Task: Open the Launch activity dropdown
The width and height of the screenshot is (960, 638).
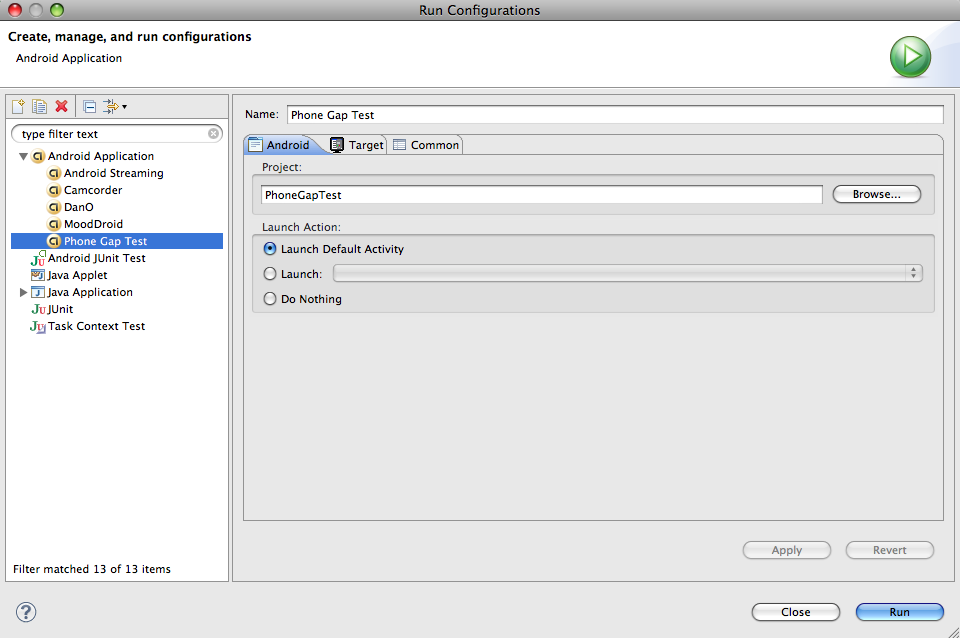Action: pyautogui.click(x=628, y=273)
